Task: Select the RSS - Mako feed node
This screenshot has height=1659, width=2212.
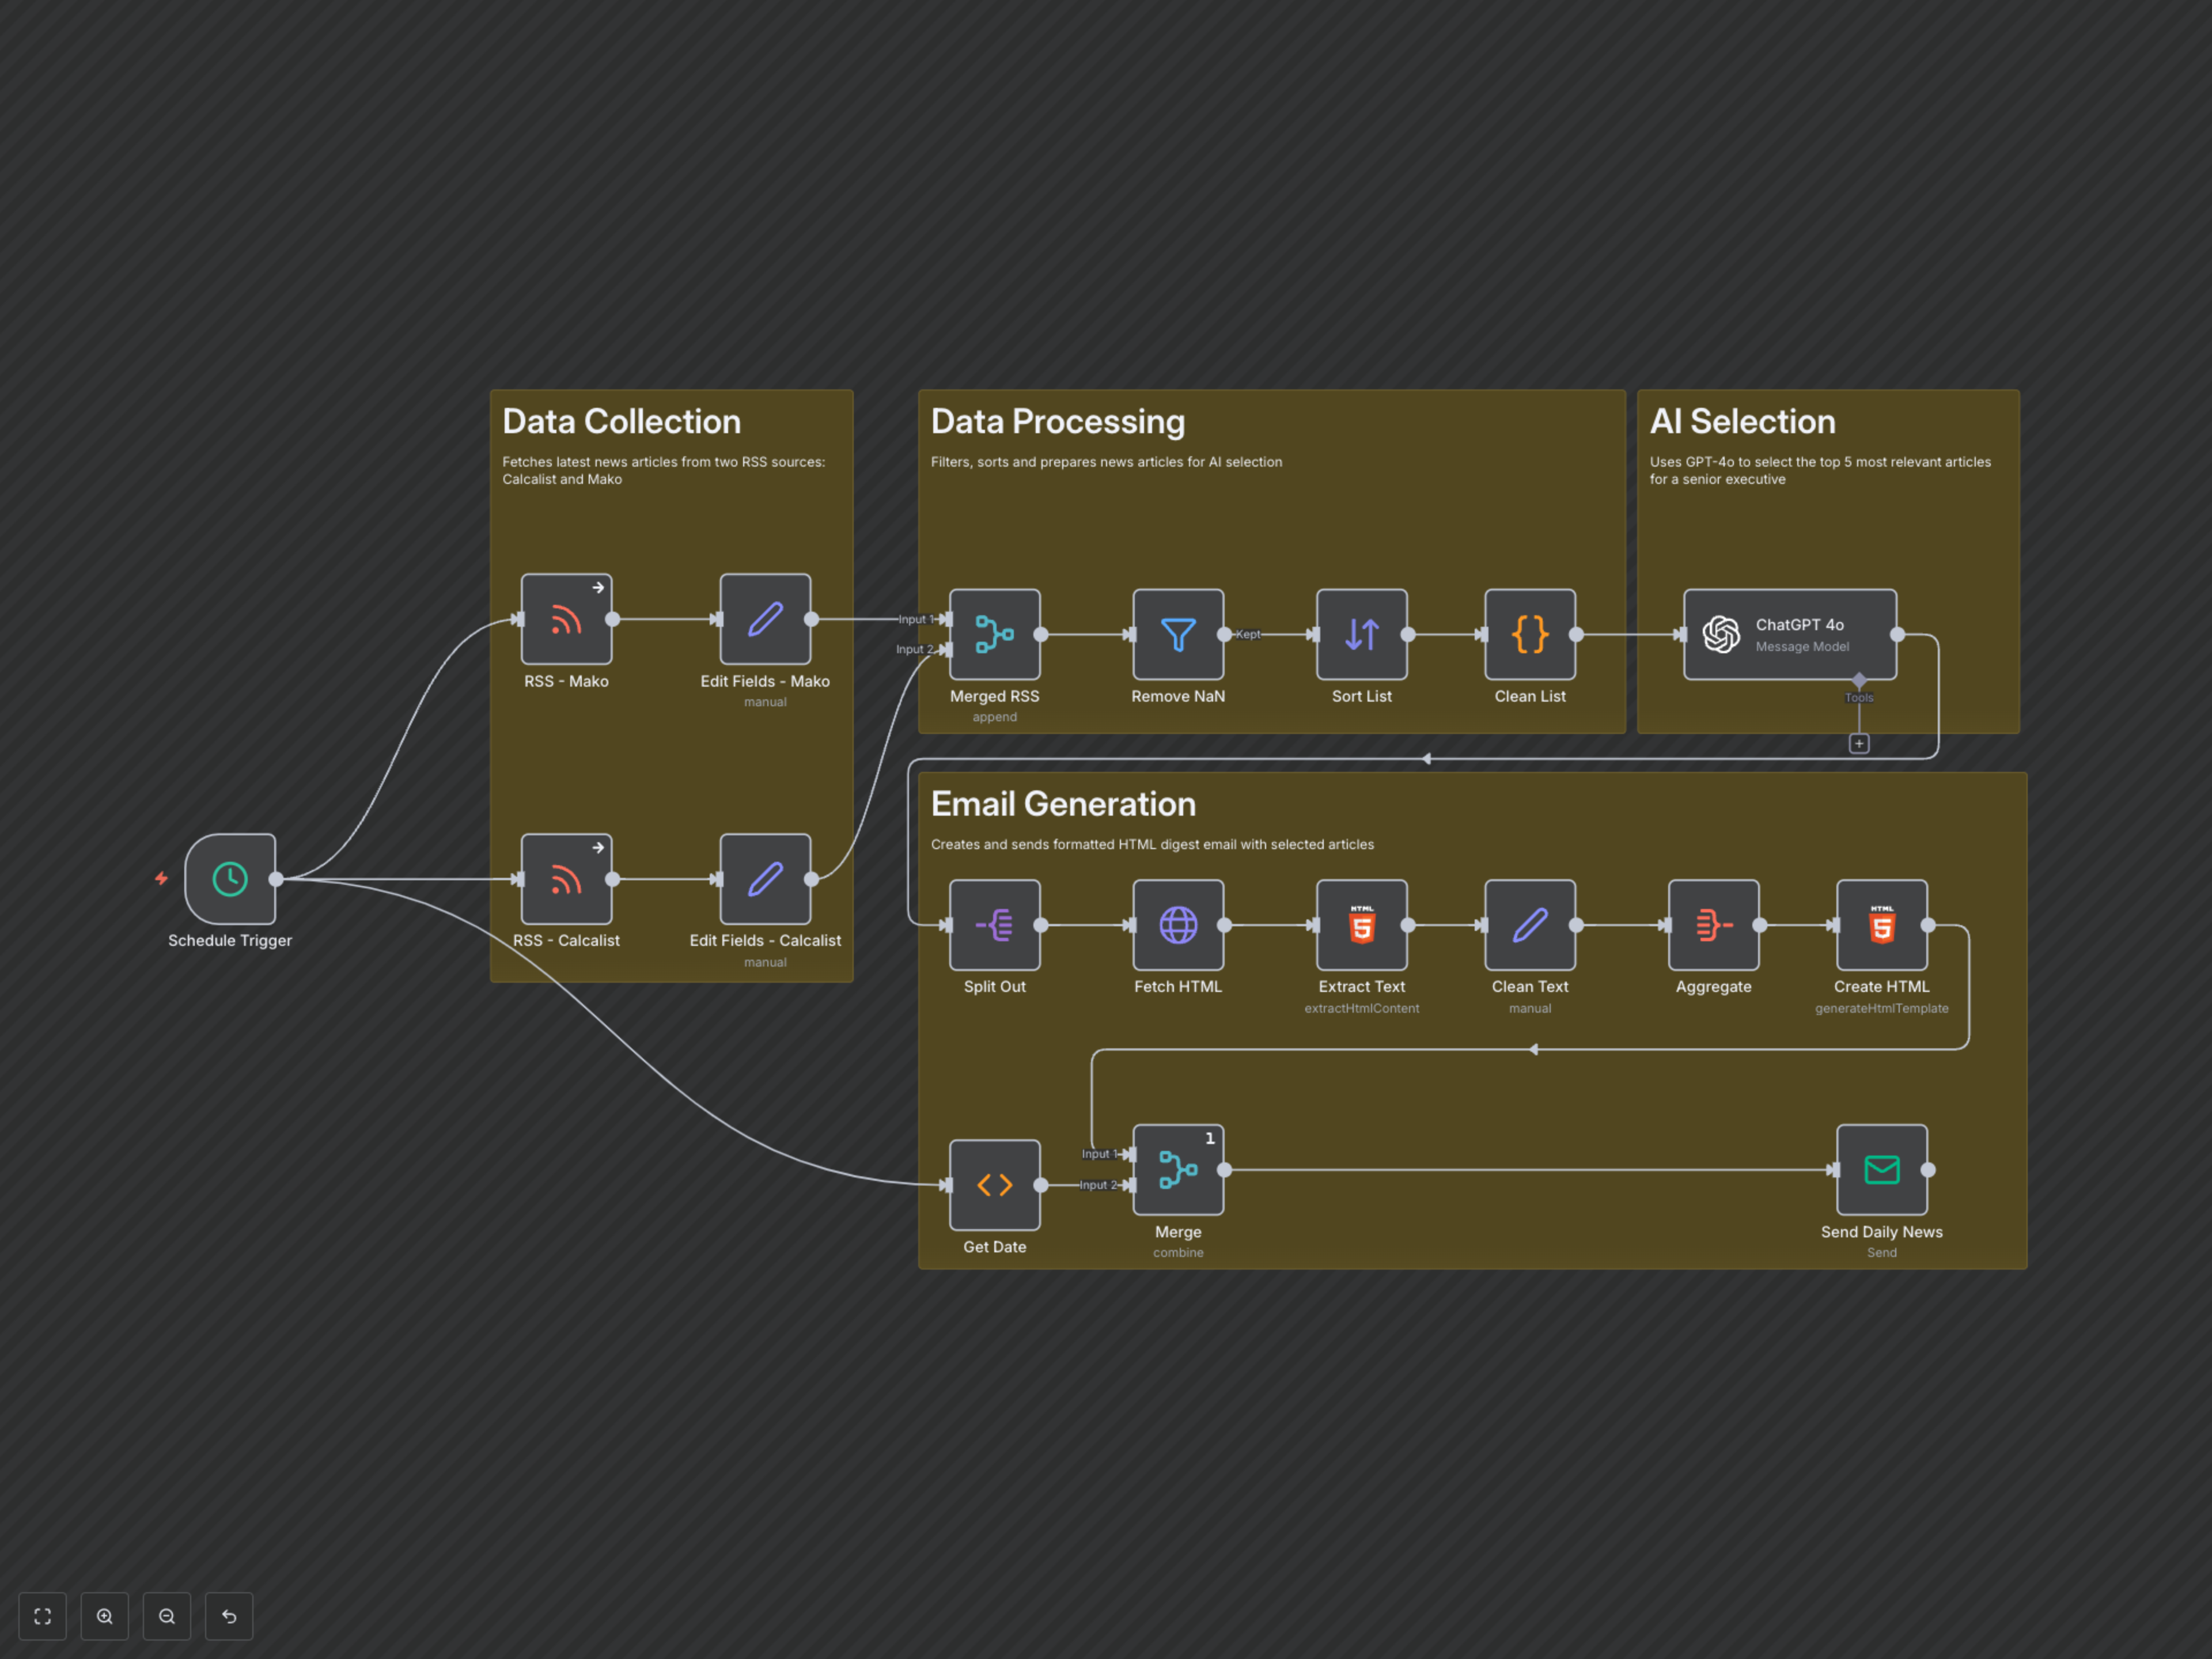Action: coord(566,620)
